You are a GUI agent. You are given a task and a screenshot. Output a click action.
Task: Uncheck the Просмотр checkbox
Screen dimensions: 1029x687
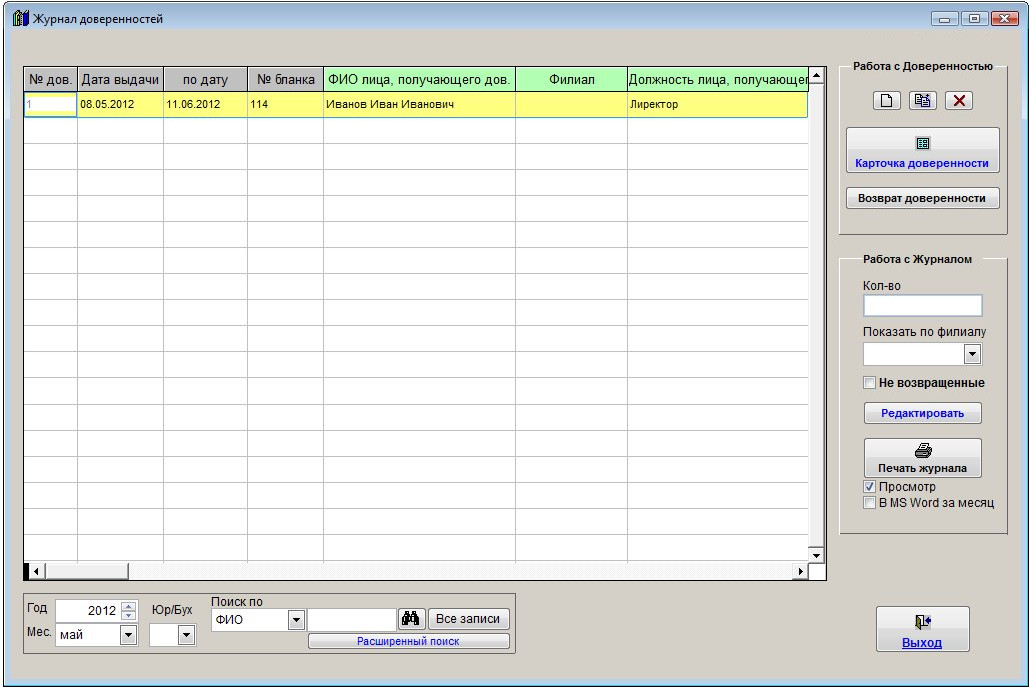click(870, 487)
